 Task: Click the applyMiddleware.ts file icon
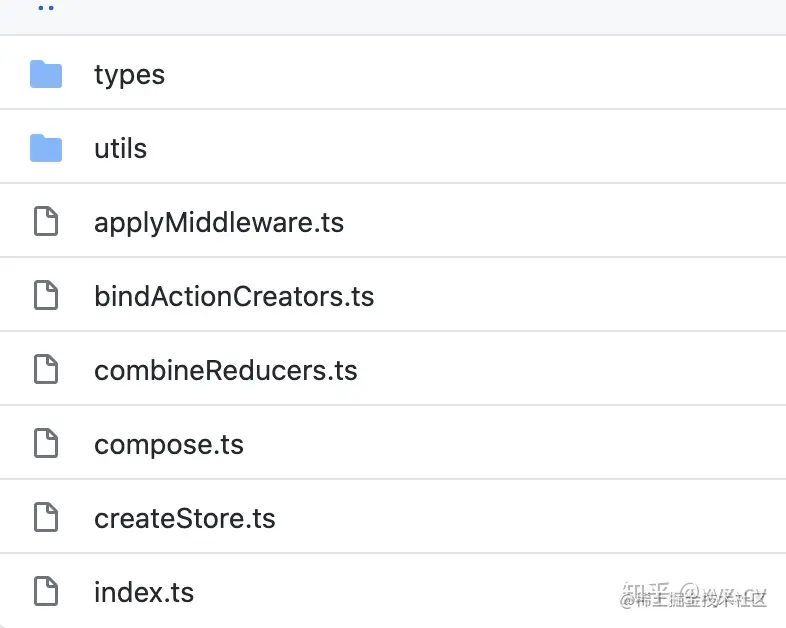pyautogui.click(x=46, y=222)
